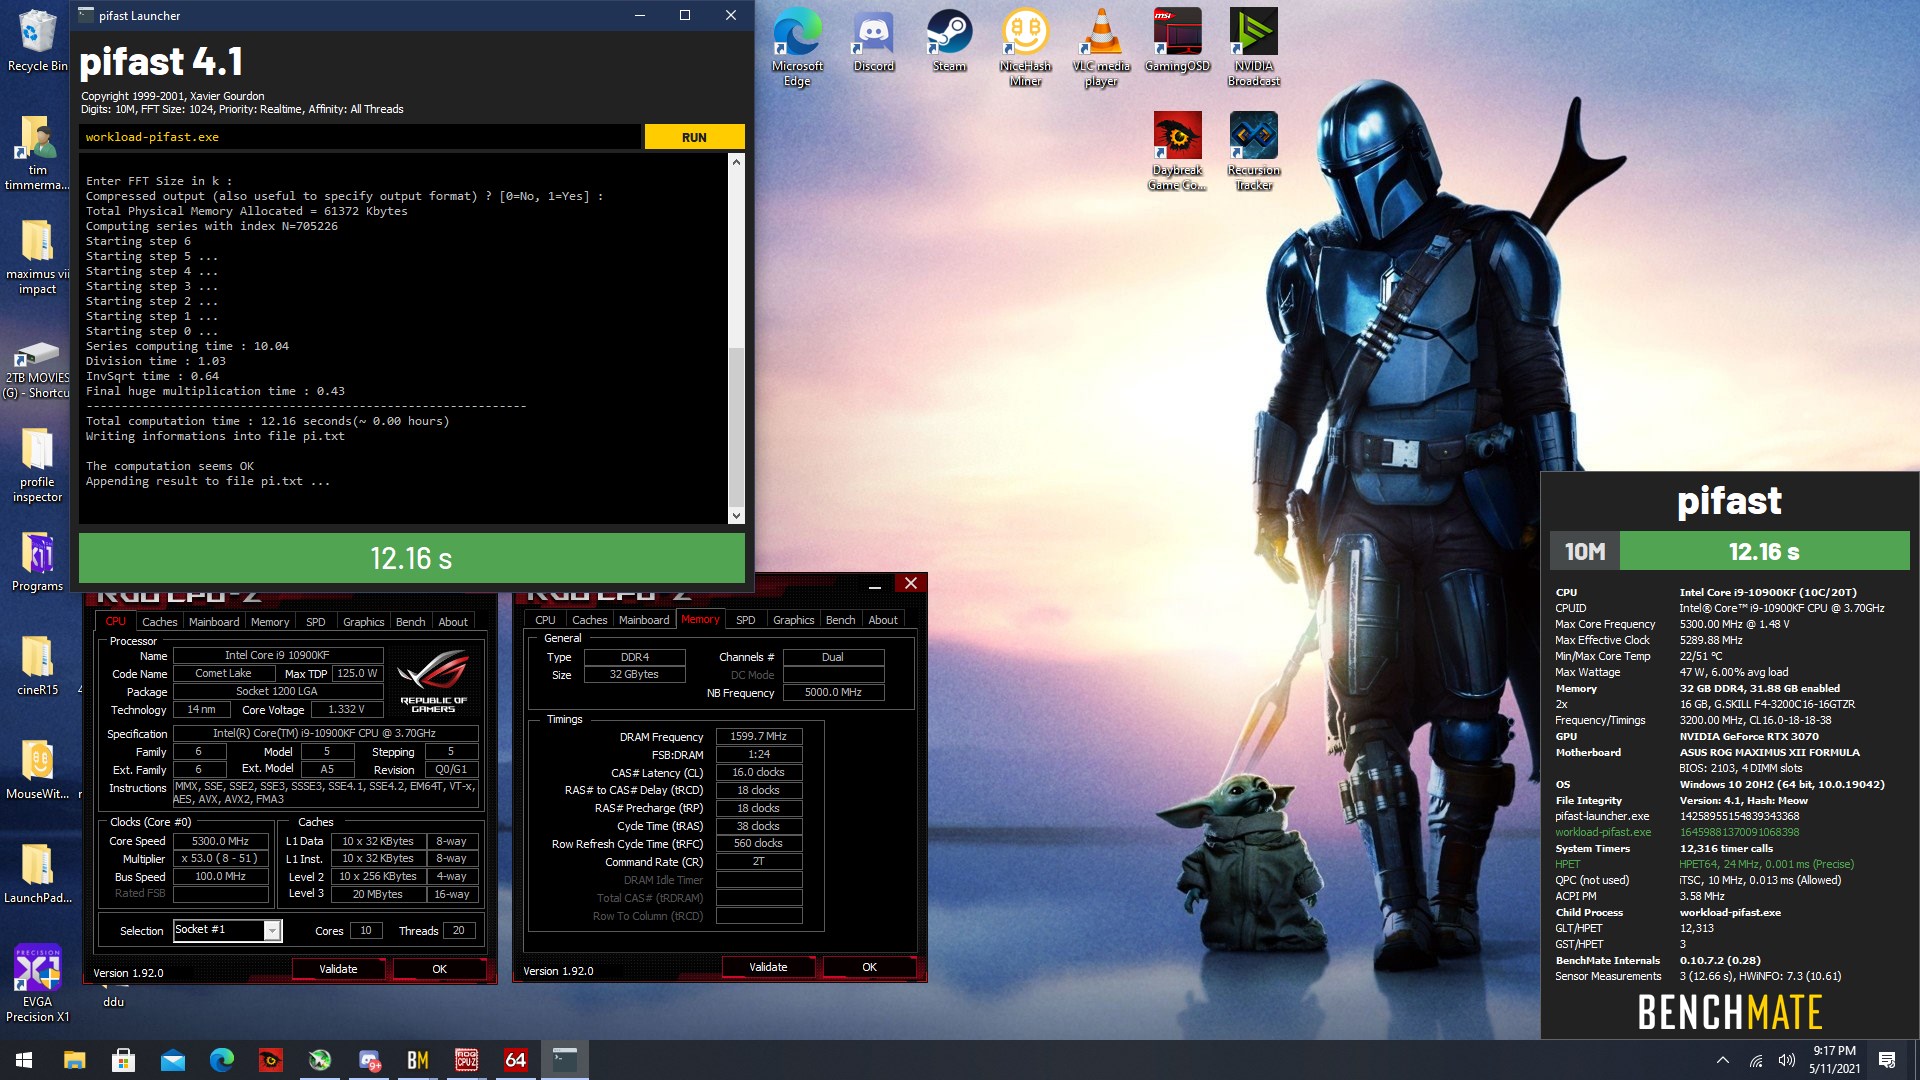
Task: Click the 10M label in BenchMate panel
Action: [x=1584, y=551]
